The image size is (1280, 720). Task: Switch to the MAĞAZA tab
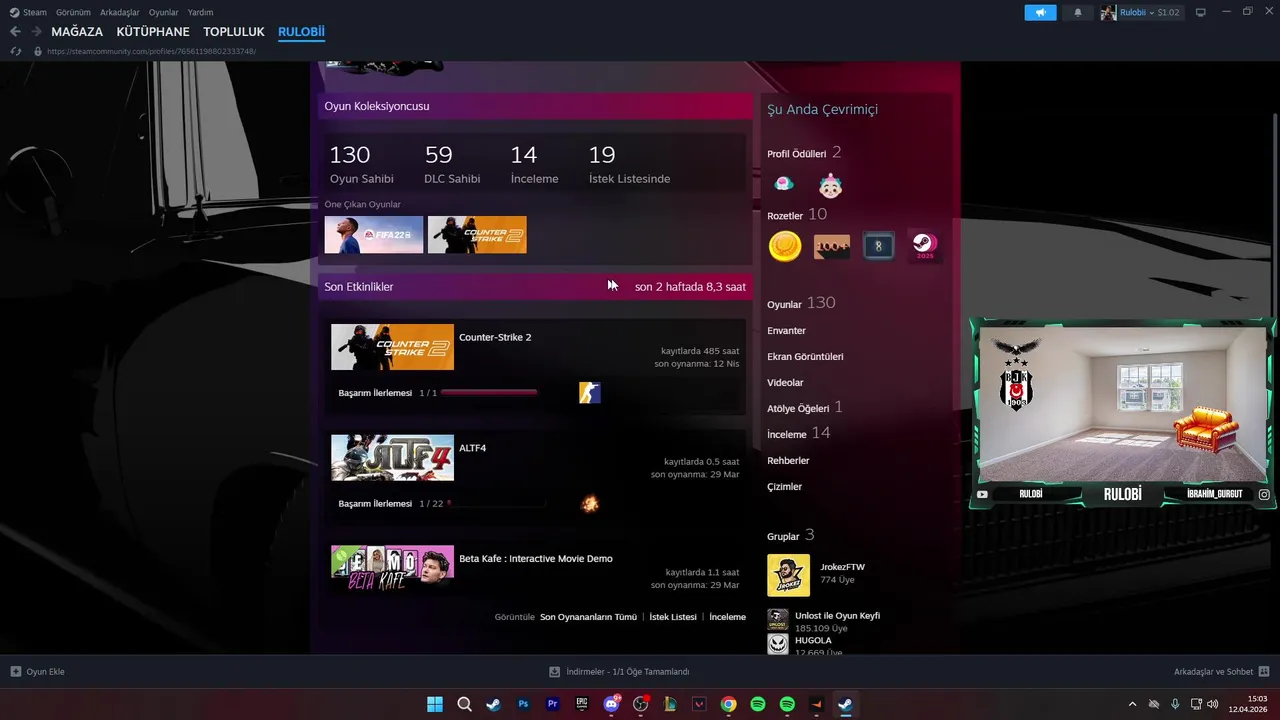click(77, 32)
